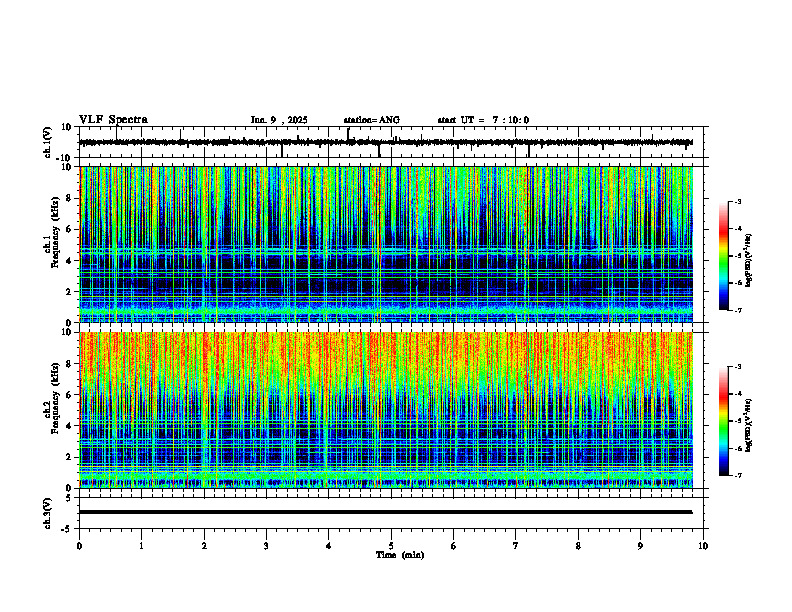Click the ch.1 colorbar log(PSD) unit label
Screen dimensions: 792x612
(750, 260)
